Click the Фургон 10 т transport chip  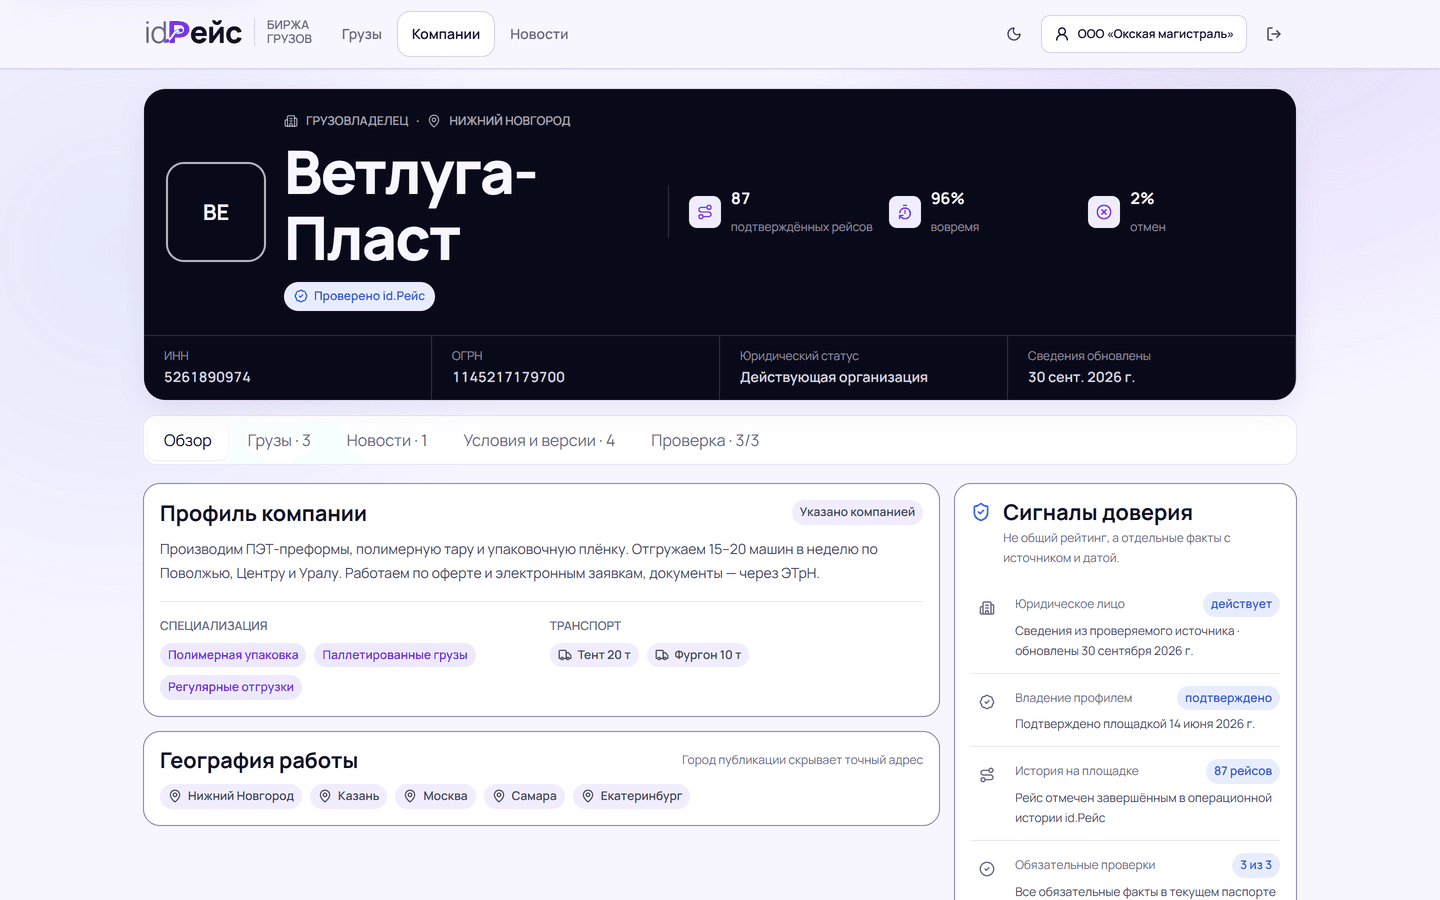pyautogui.click(x=698, y=655)
